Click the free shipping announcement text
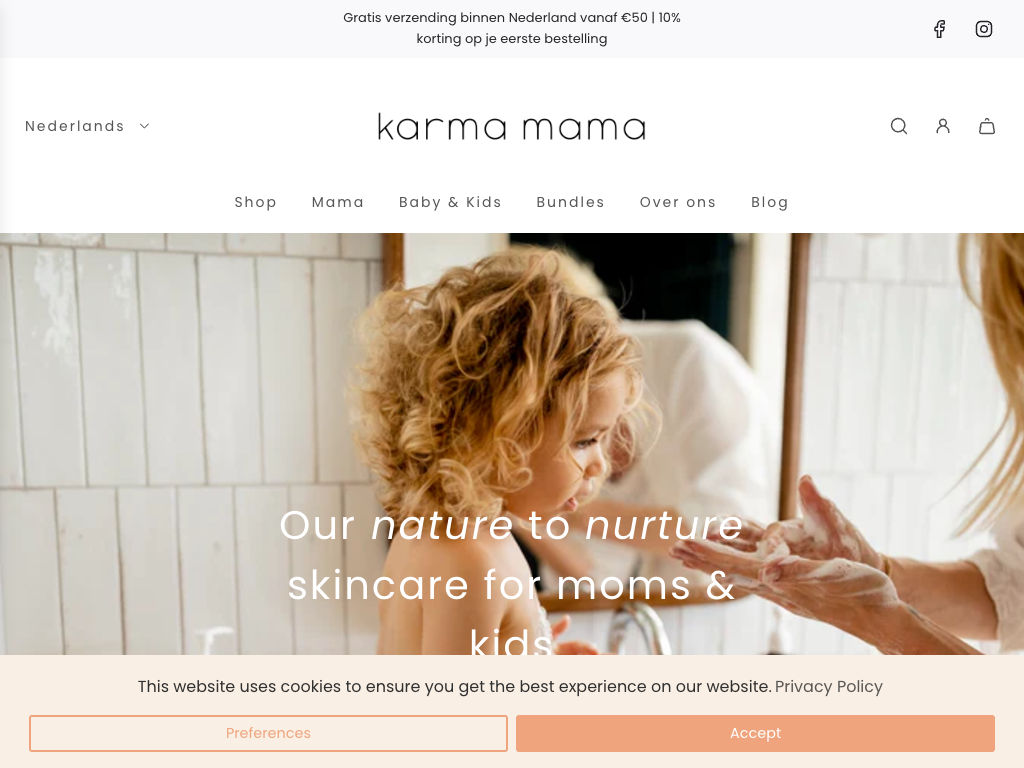The width and height of the screenshot is (1024, 768). (511, 28)
